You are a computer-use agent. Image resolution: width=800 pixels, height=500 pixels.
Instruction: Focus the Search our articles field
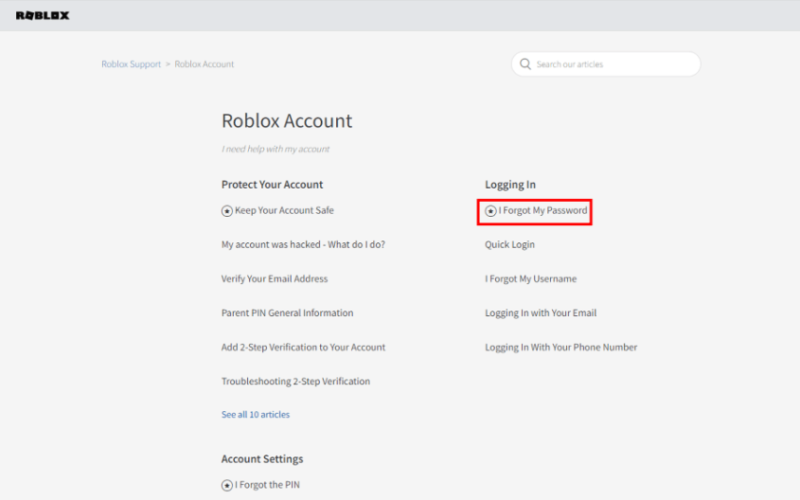pos(606,64)
